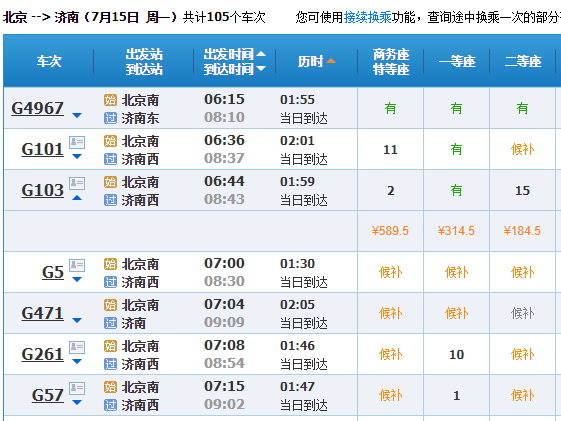Click the 过 passing icon in G57 row

point(110,405)
